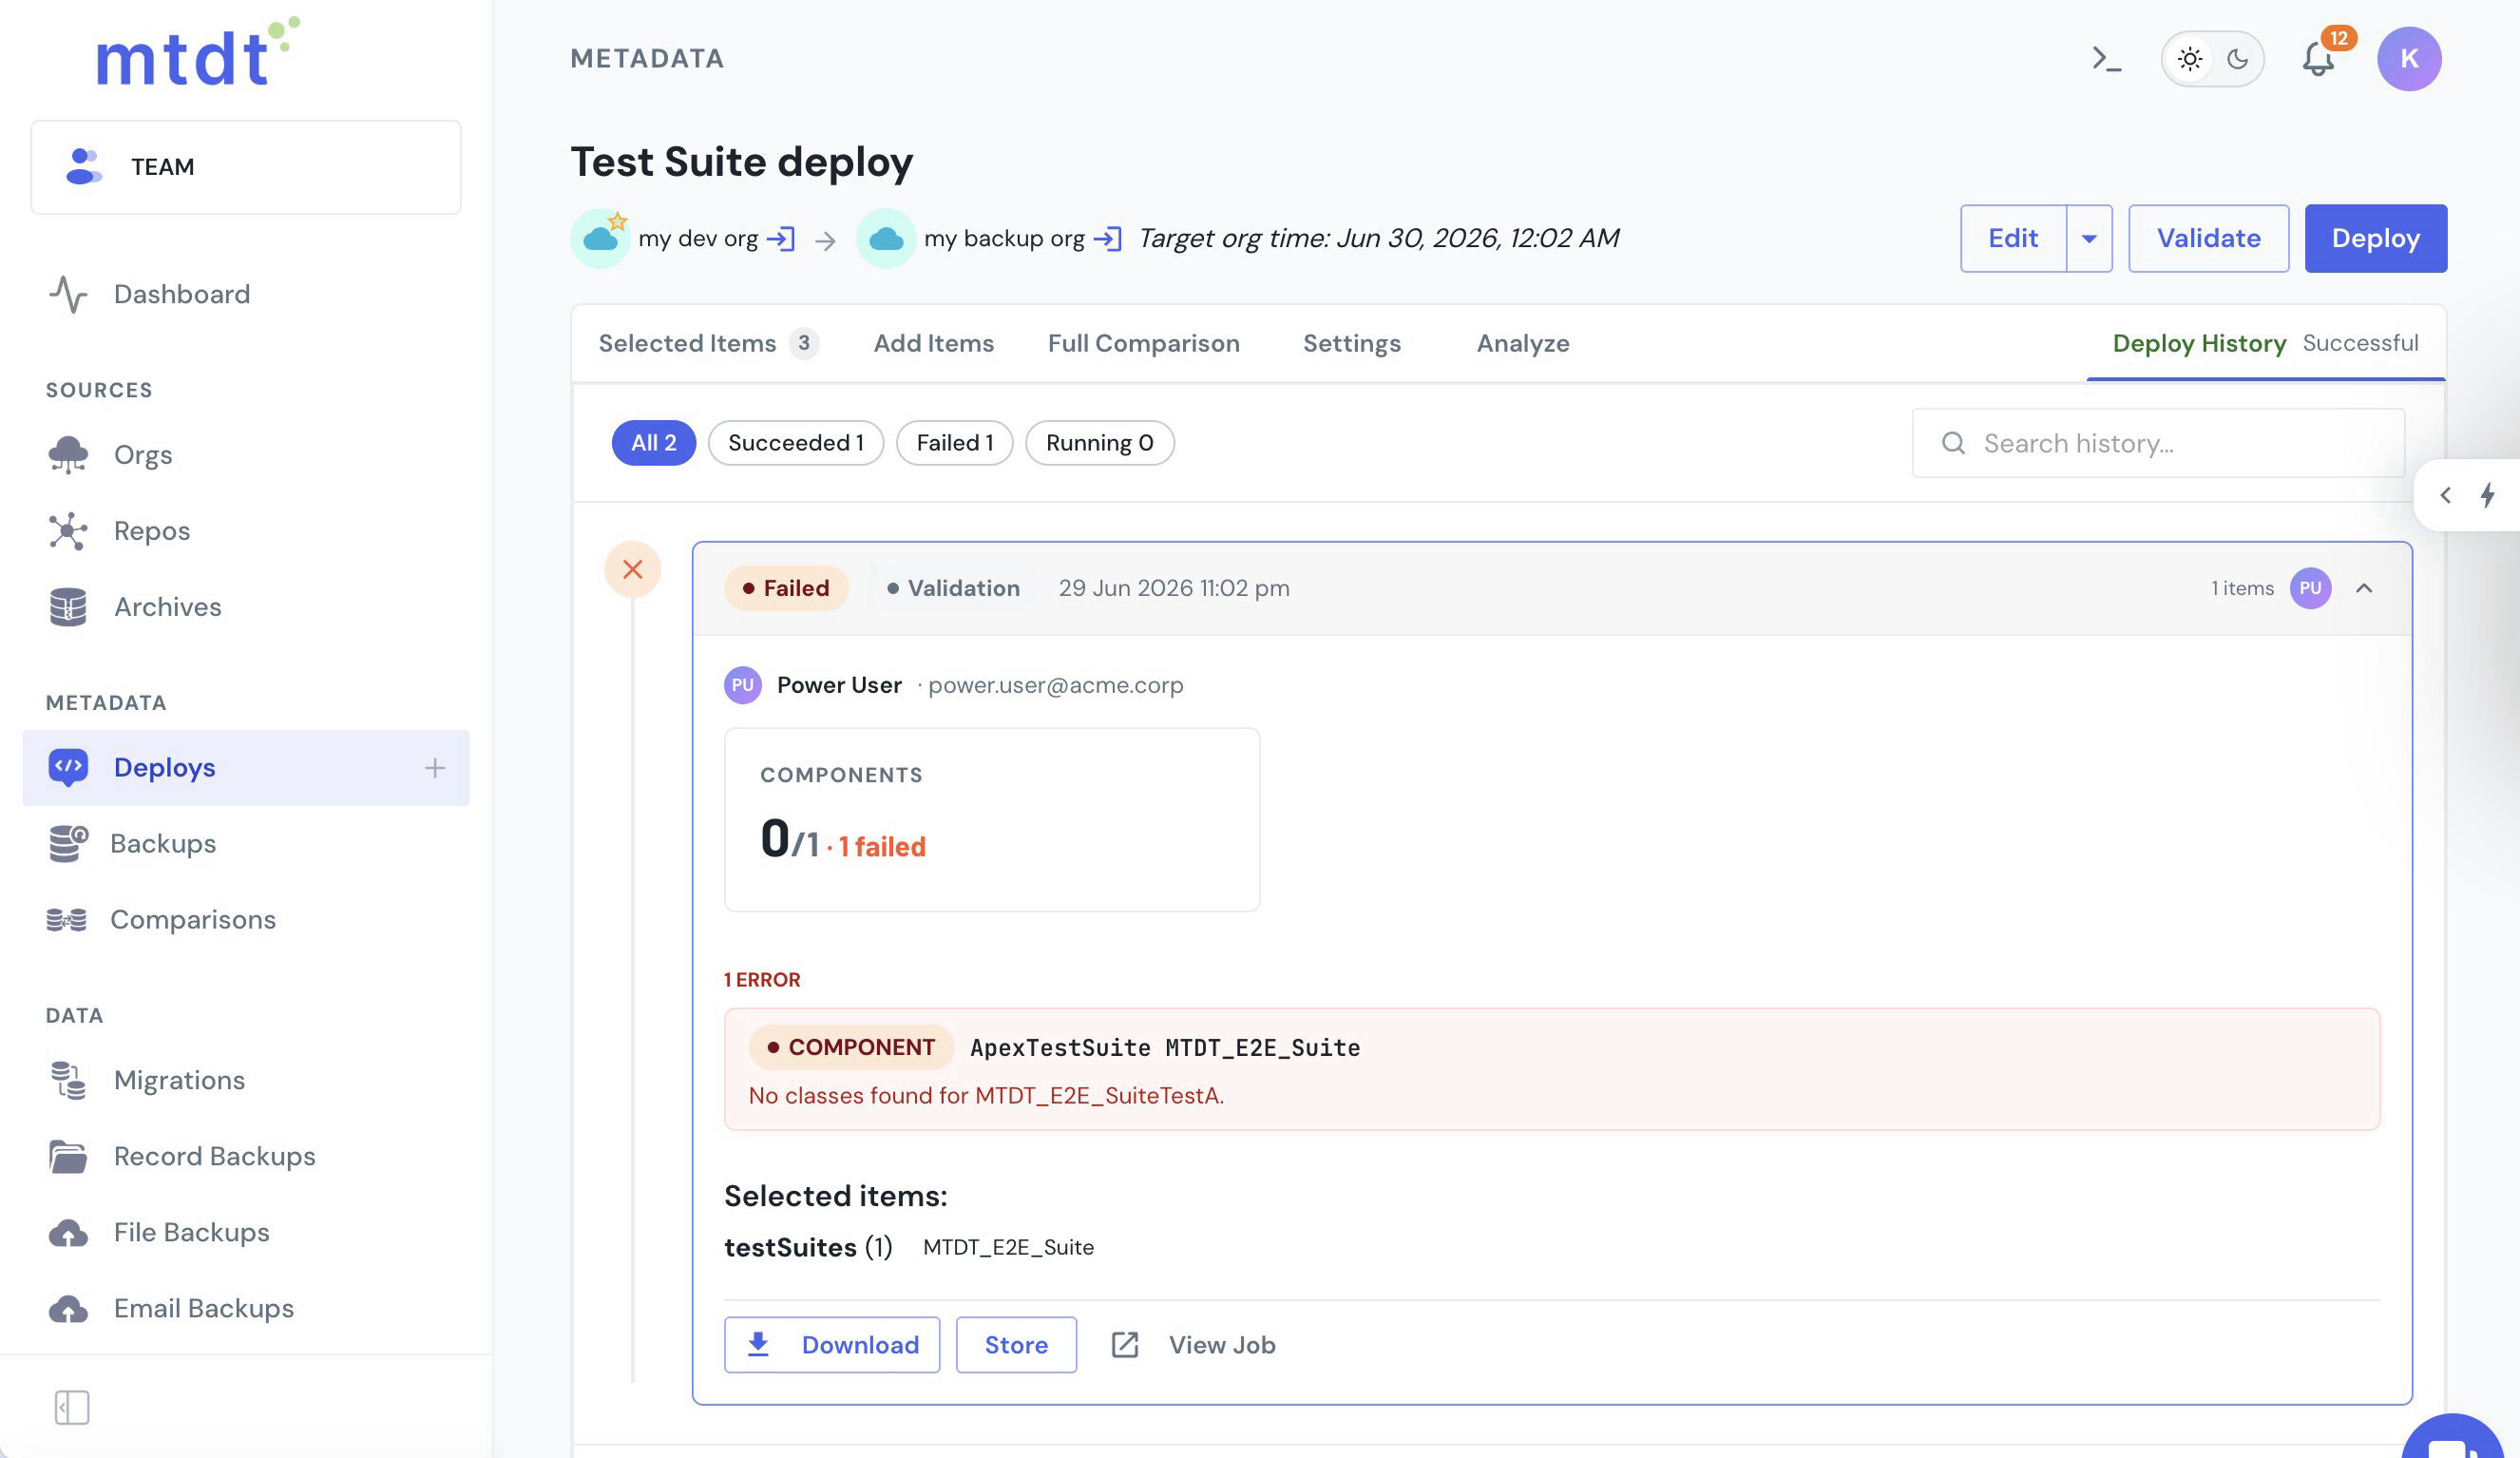Open notifications bell with 12 badge

pyautogui.click(x=2319, y=58)
